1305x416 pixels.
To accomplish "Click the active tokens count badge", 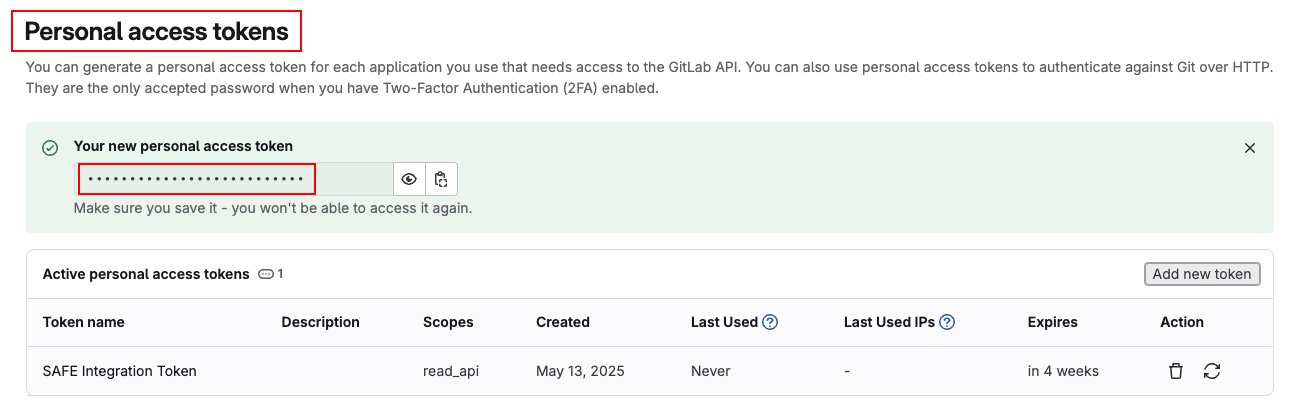I will 270,274.
